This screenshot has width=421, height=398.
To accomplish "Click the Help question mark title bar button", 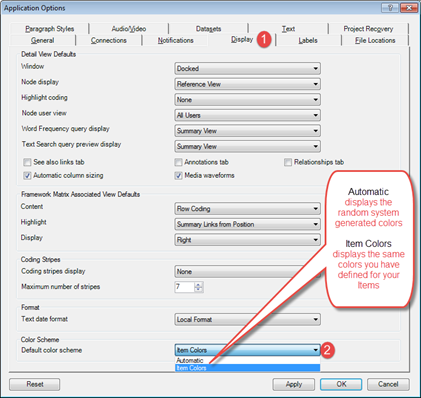I will pos(390,8).
